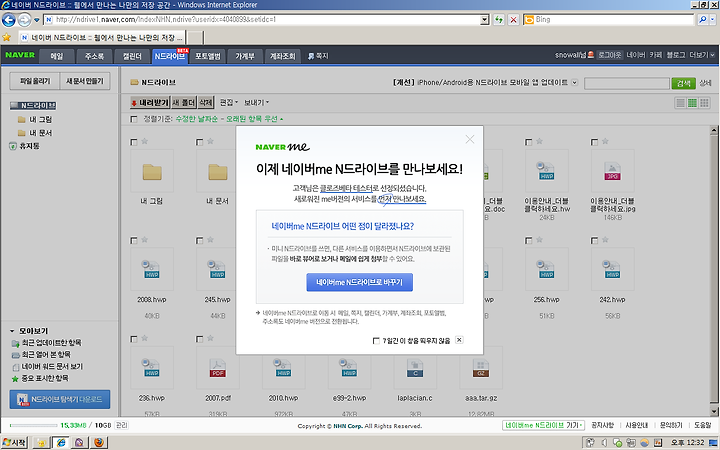720x450 pixels.
Task: Open the 편집 dropdown menu
Action: click(229, 102)
